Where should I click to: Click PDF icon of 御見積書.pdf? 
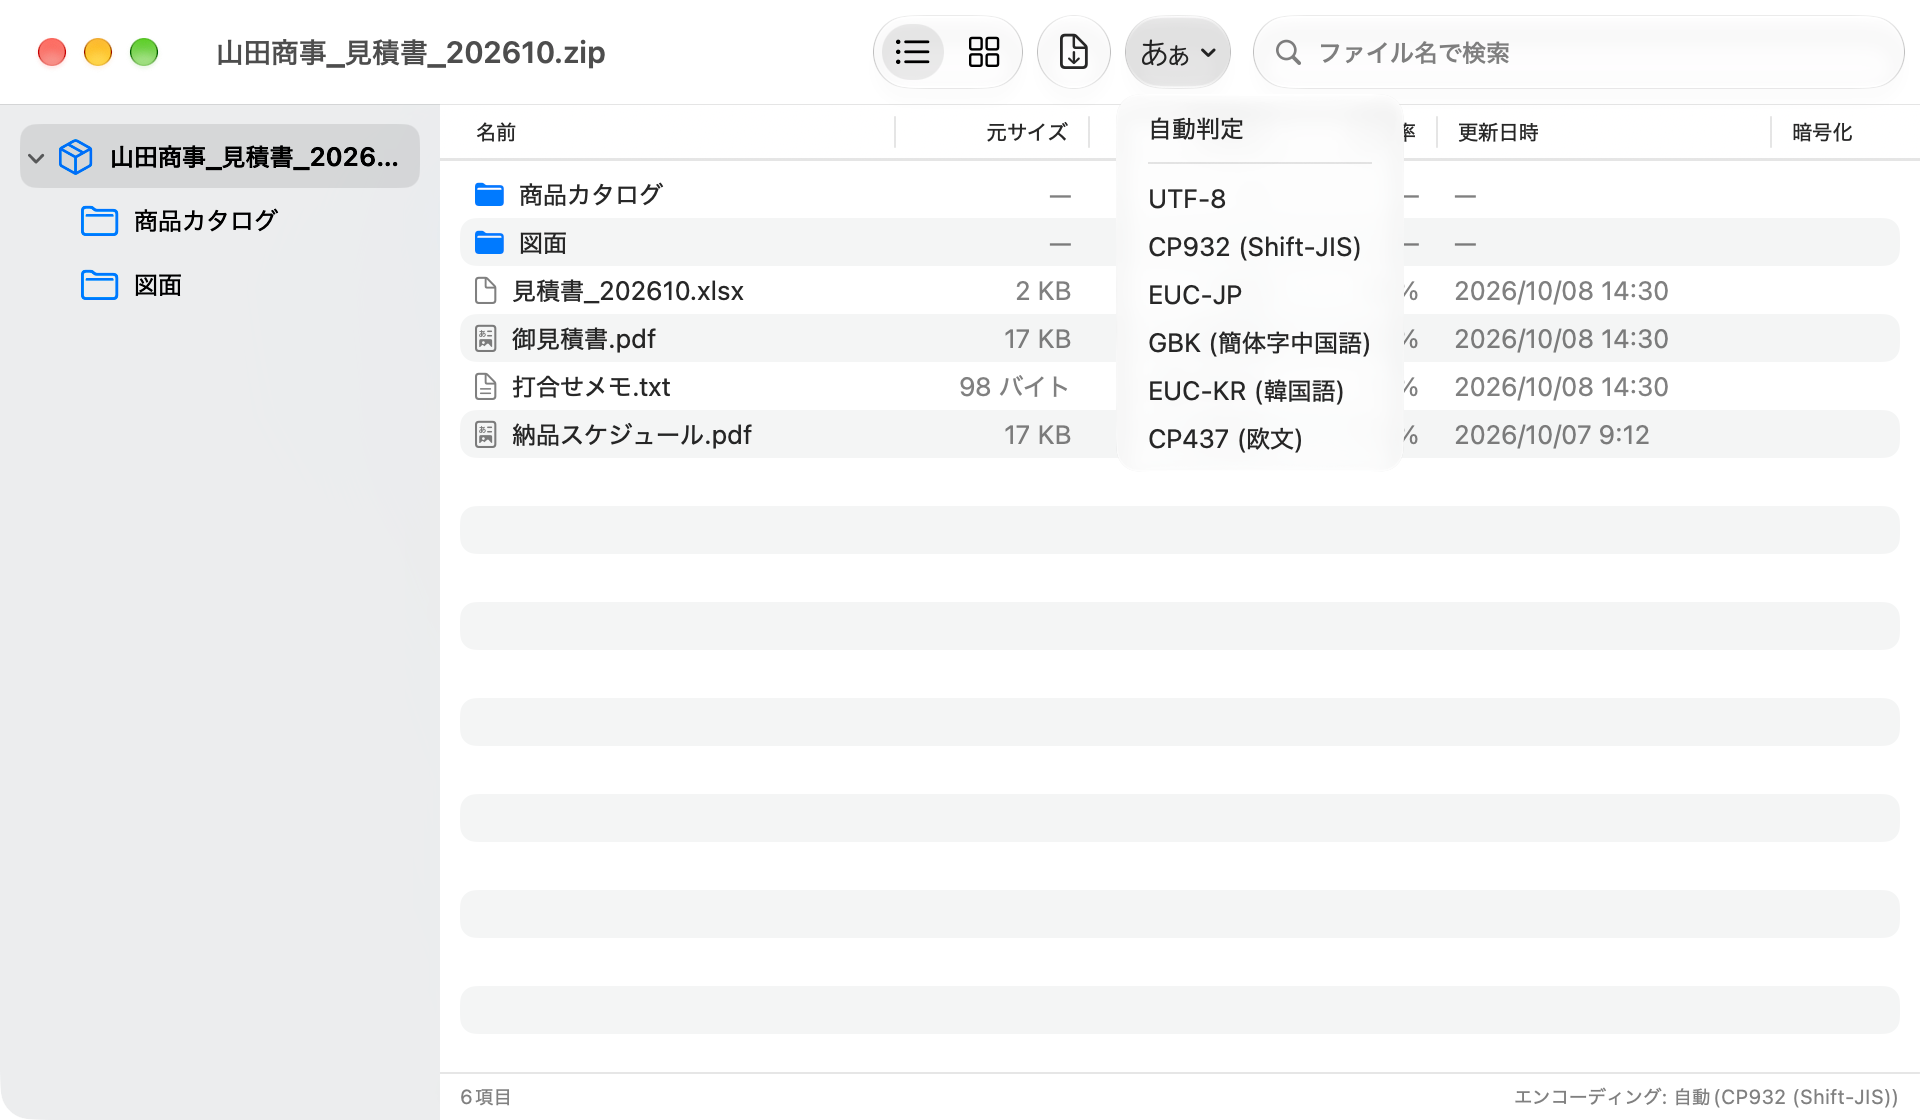click(x=485, y=339)
